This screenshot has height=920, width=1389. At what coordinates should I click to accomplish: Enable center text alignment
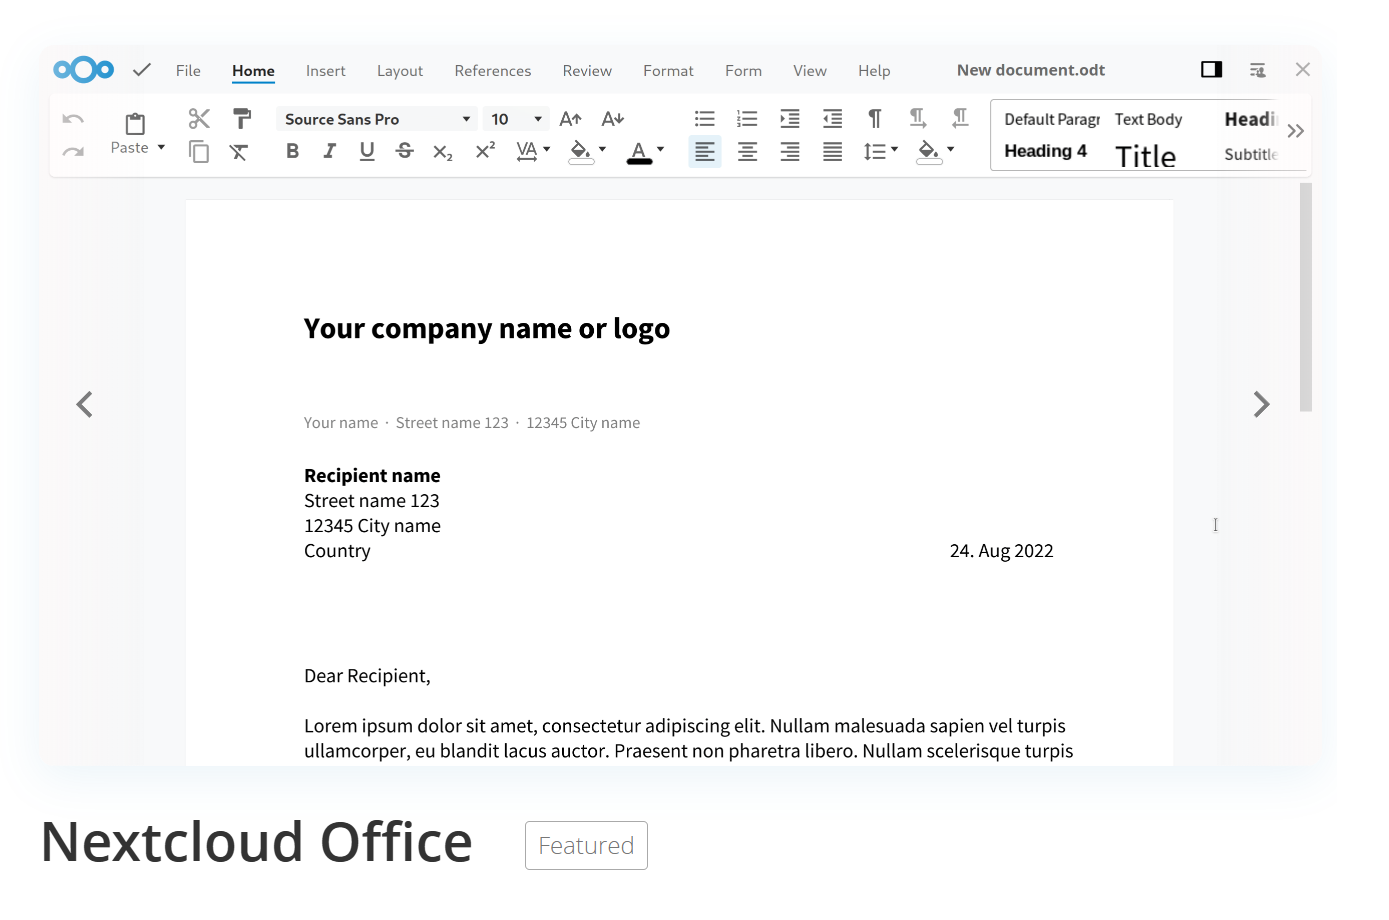pyautogui.click(x=747, y=151)
